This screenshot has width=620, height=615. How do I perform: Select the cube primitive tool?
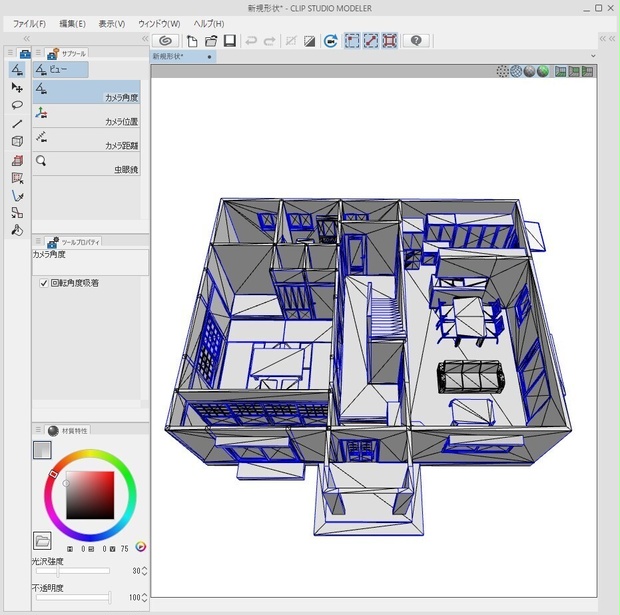coord(17,141)
